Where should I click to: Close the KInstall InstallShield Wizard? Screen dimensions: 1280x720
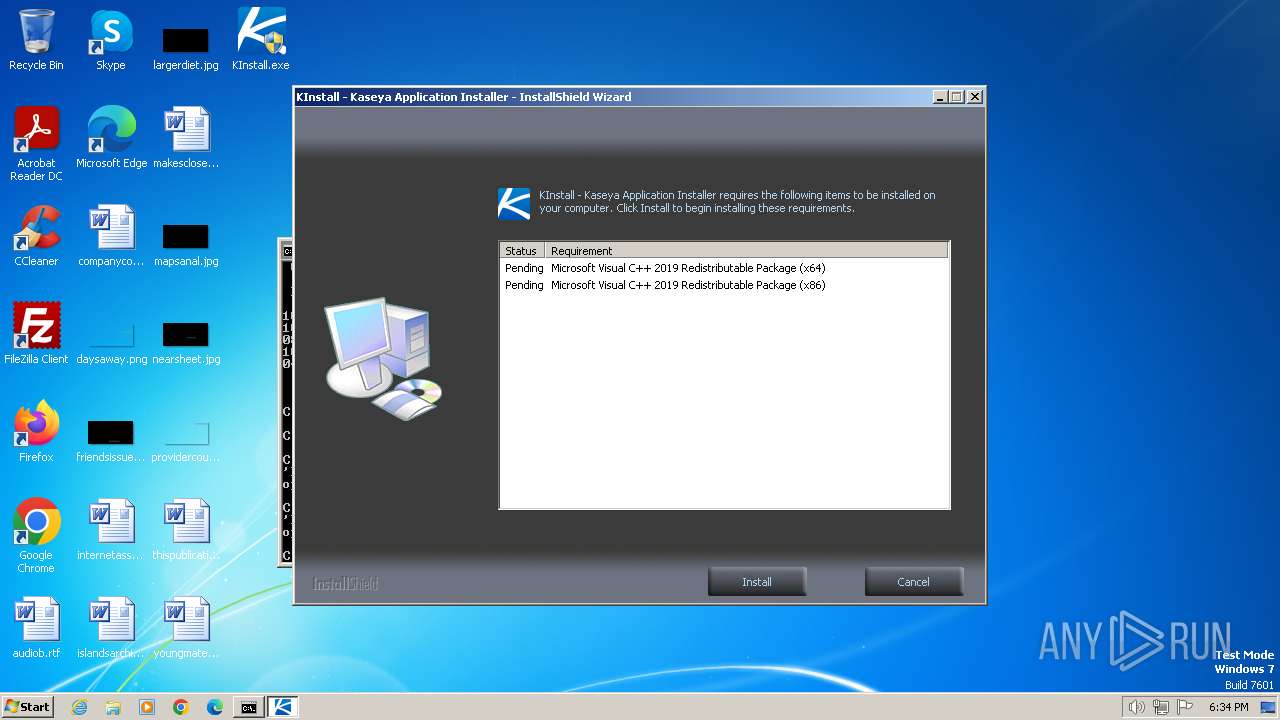pyautogui.click(x=975, y=97)
